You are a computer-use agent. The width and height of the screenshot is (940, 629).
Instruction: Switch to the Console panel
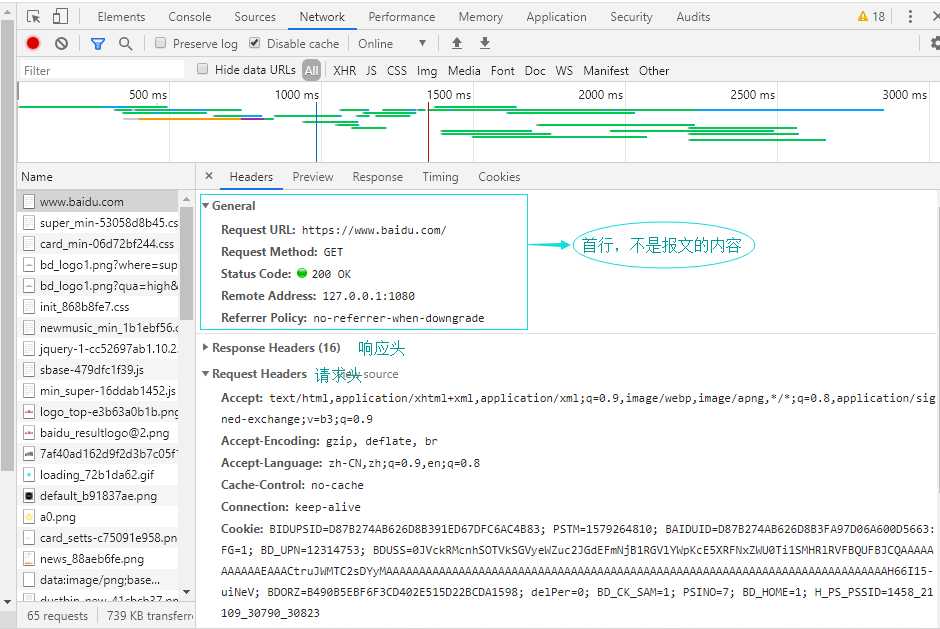(x=189, y=17)
